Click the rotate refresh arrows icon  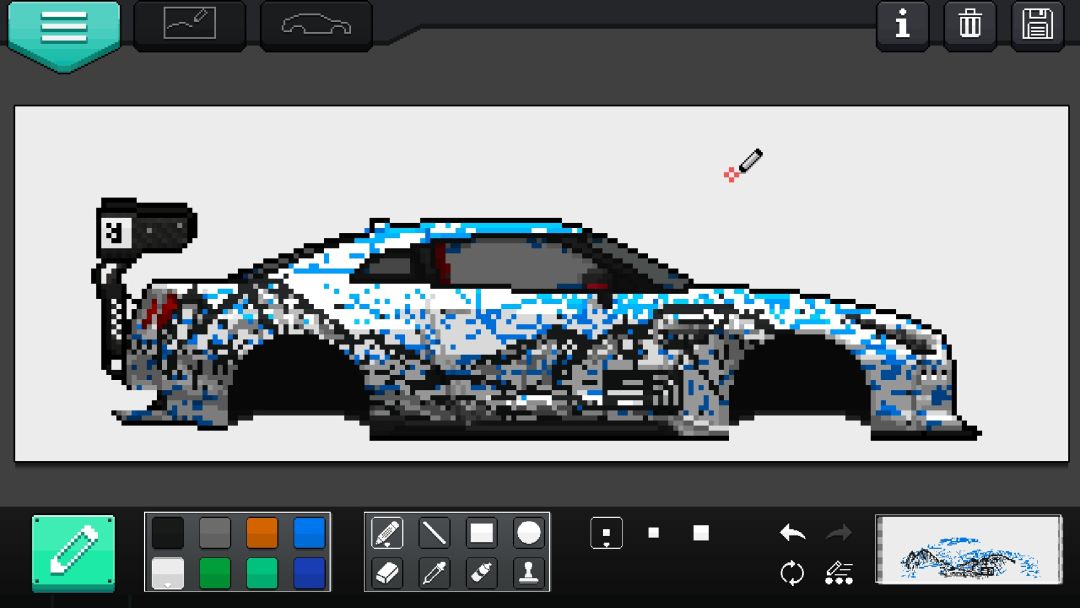point(792,573)
